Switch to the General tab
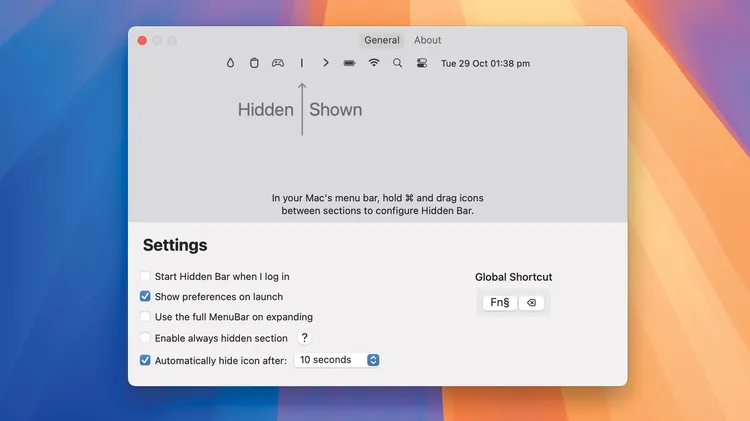 tap(382, 40)
